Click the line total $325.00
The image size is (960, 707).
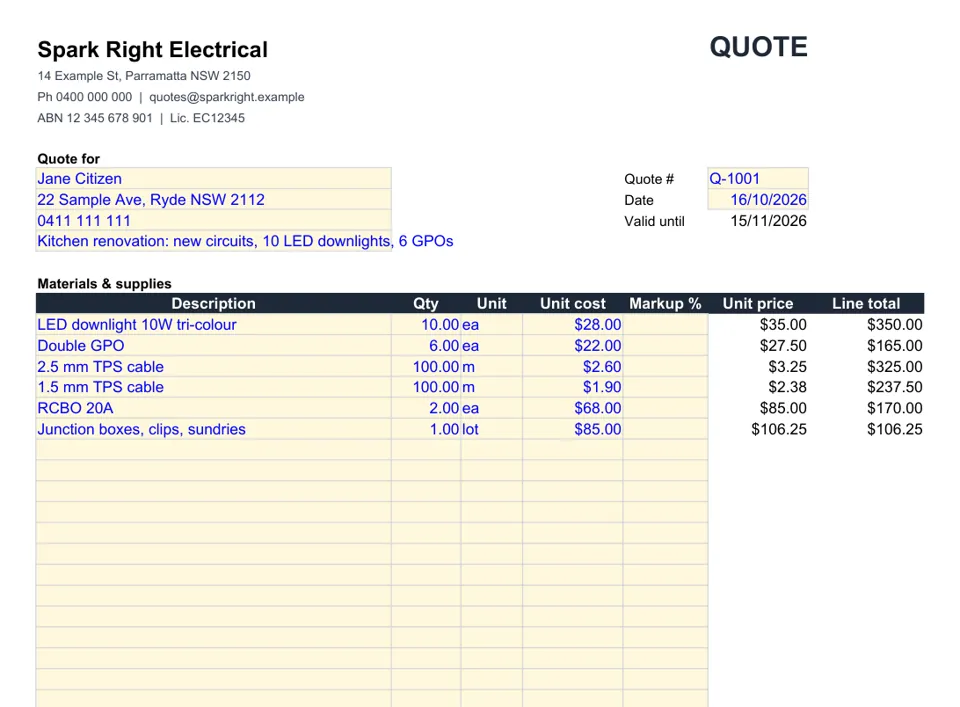click(894, 366)
